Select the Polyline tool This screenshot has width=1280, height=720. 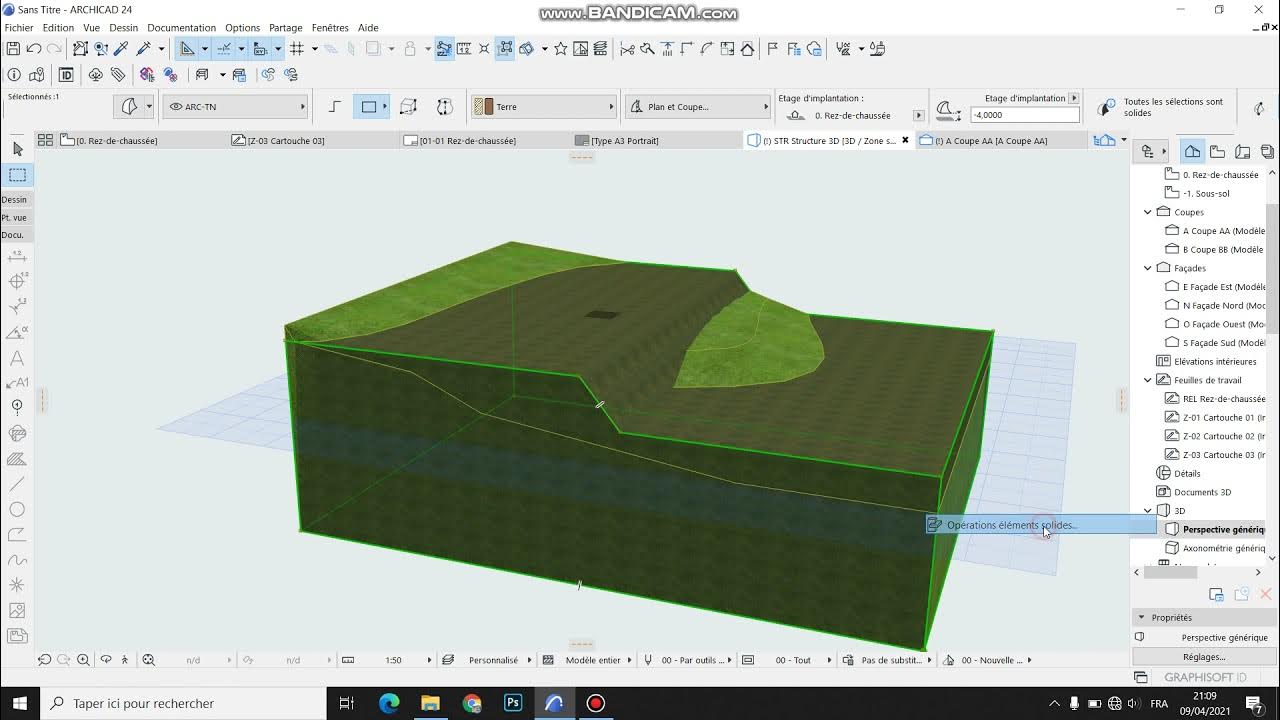tap(17, 535)
